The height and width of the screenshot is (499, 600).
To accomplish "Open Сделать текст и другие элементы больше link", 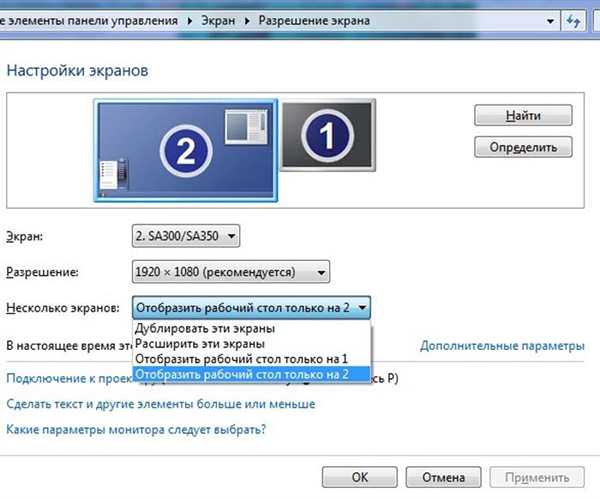I will click(161, 404).
